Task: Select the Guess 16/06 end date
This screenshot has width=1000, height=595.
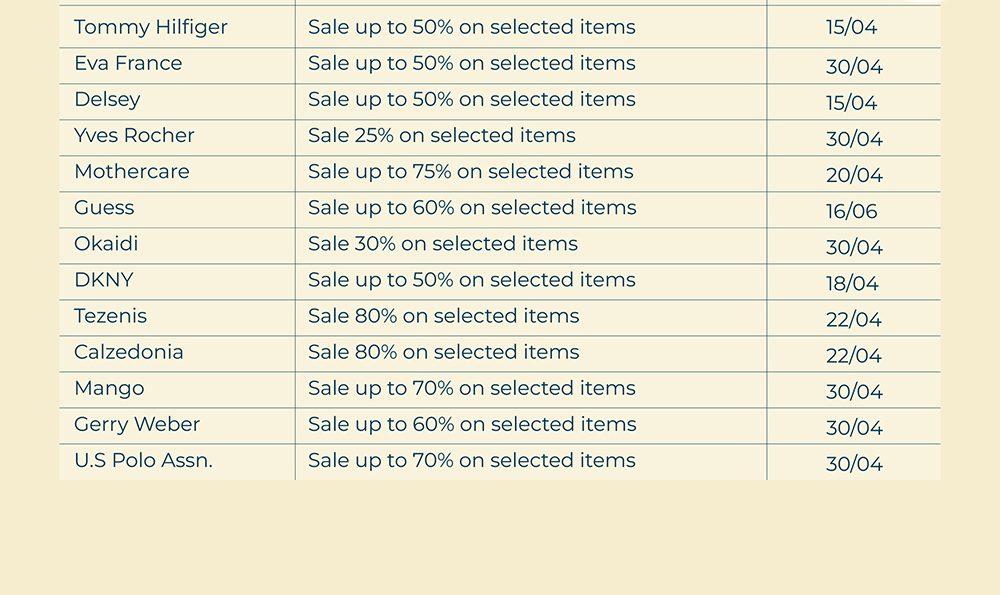Action: pyautogui.click(x=852, y=211)
